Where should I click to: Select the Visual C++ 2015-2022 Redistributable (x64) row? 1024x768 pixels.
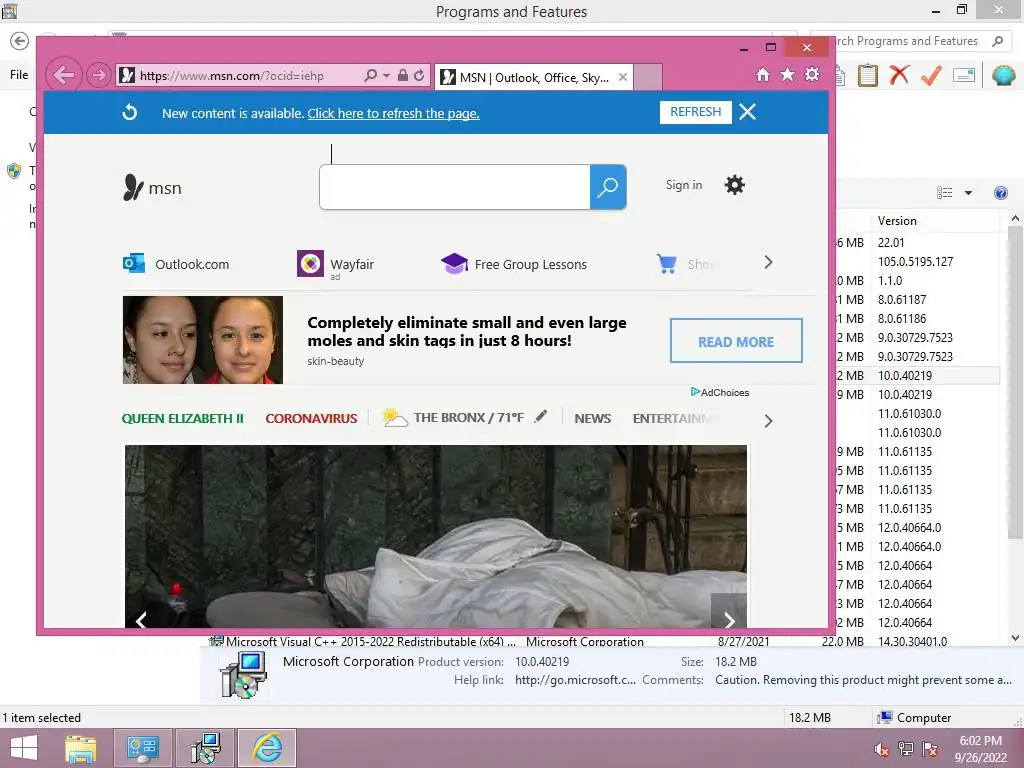click(578, 641)
